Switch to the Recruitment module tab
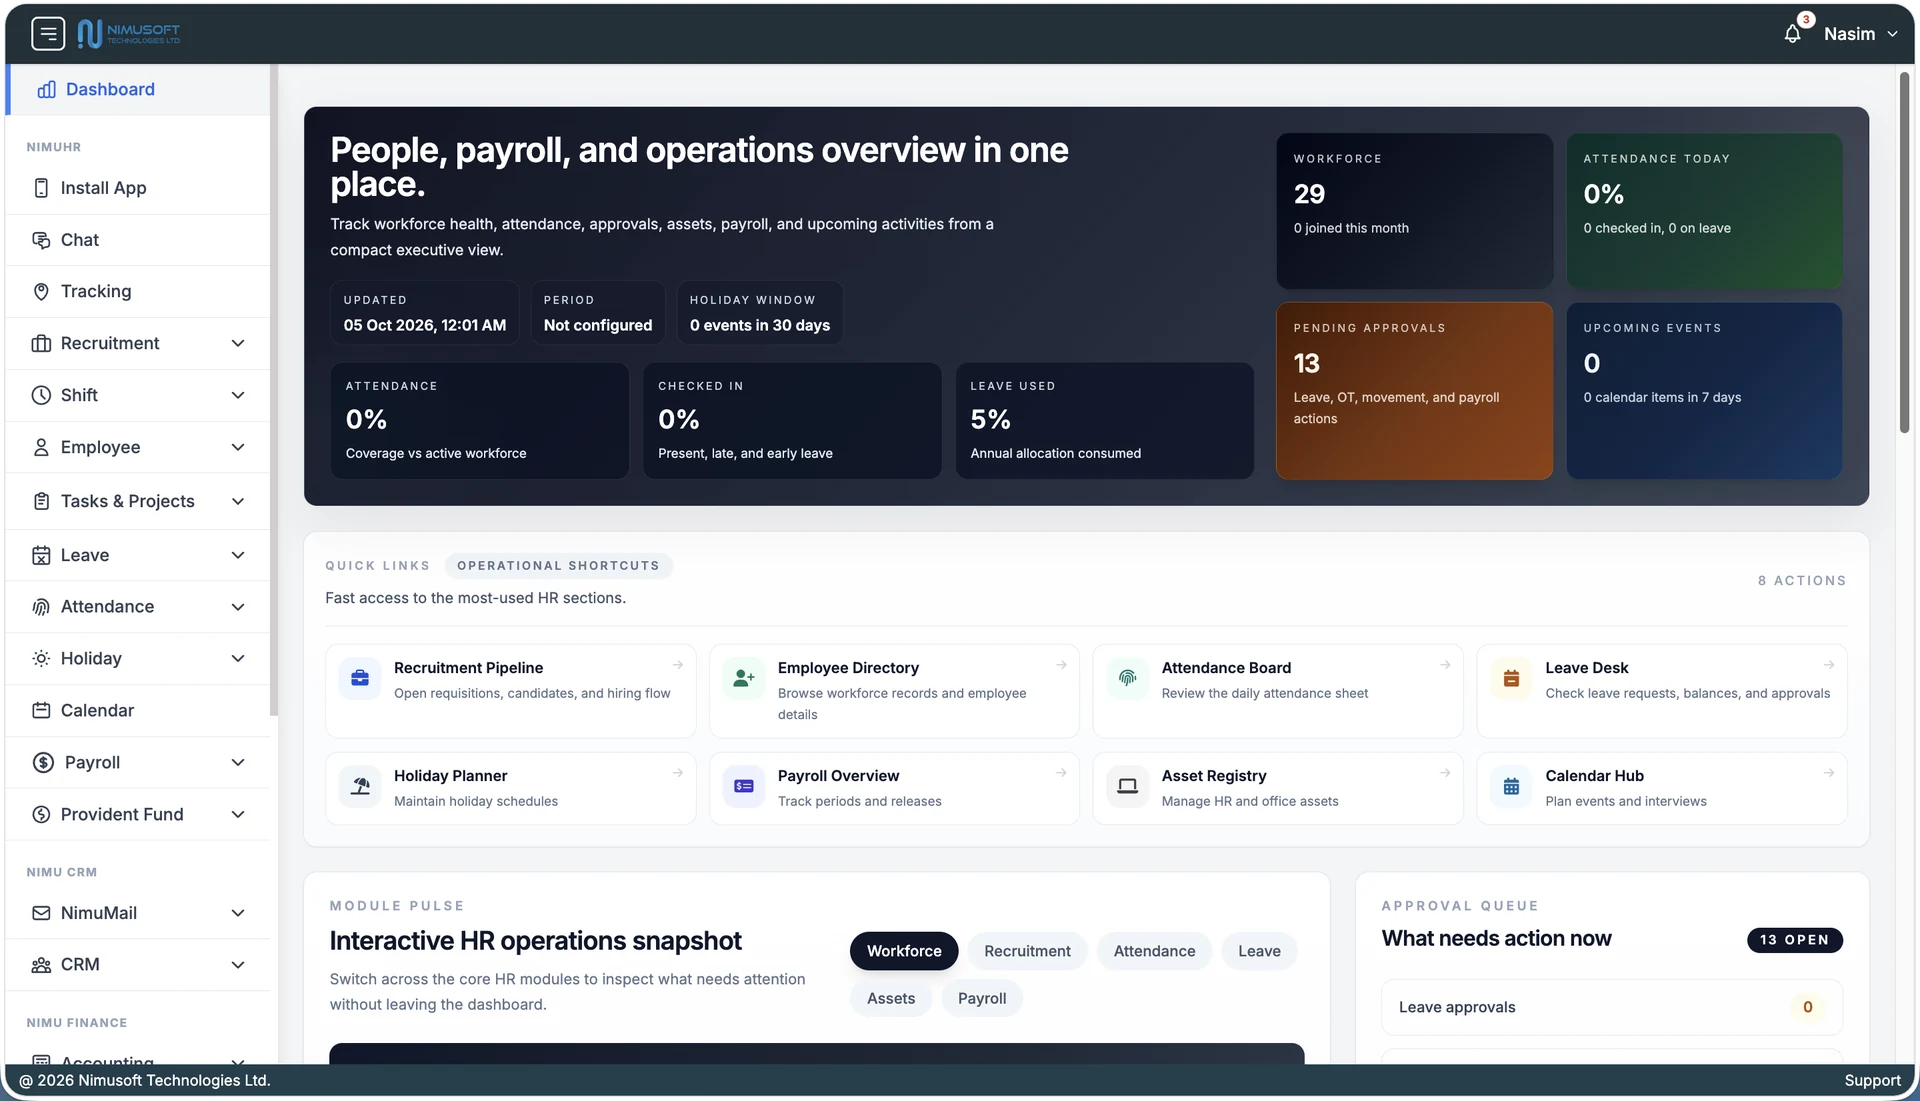This screenshot has height=1101, width=1920. 1027,951
